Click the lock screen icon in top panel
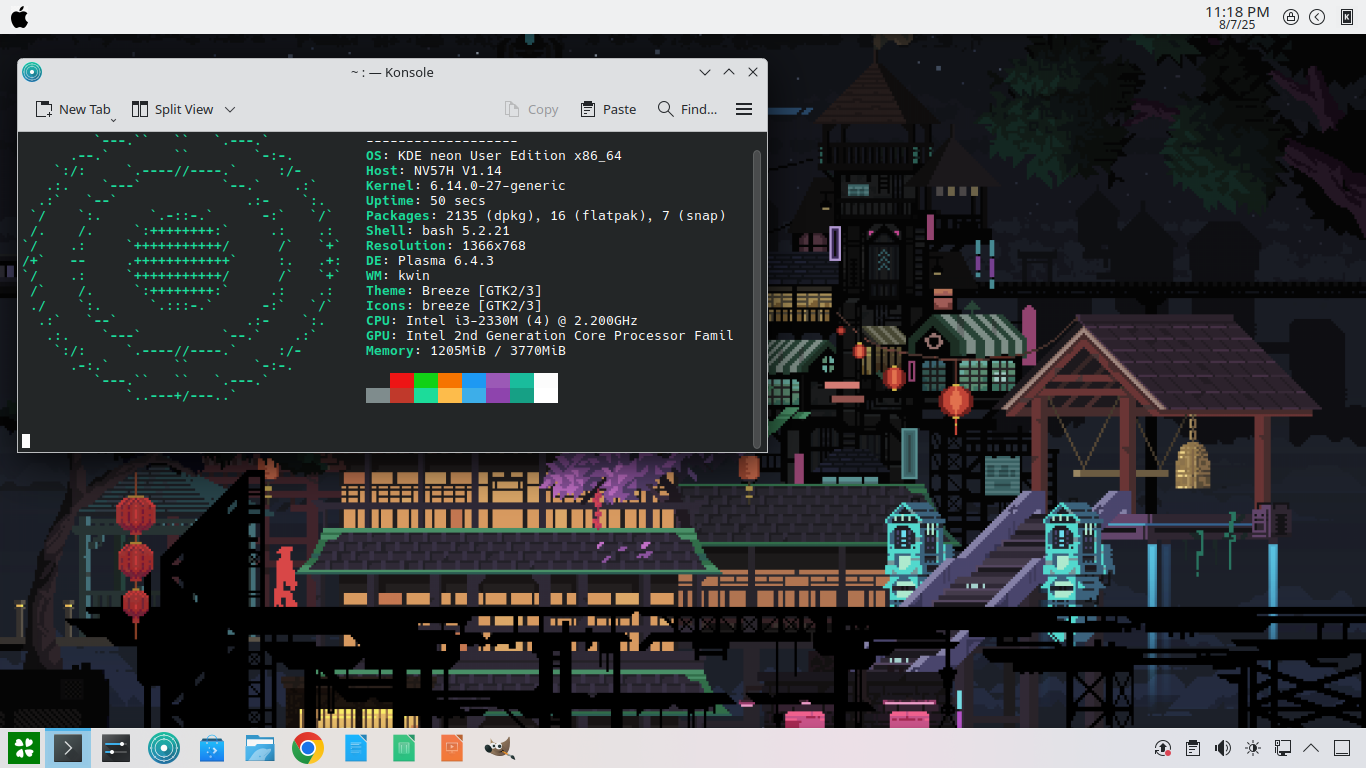The image size is (1366, 768). point(1291,17)
